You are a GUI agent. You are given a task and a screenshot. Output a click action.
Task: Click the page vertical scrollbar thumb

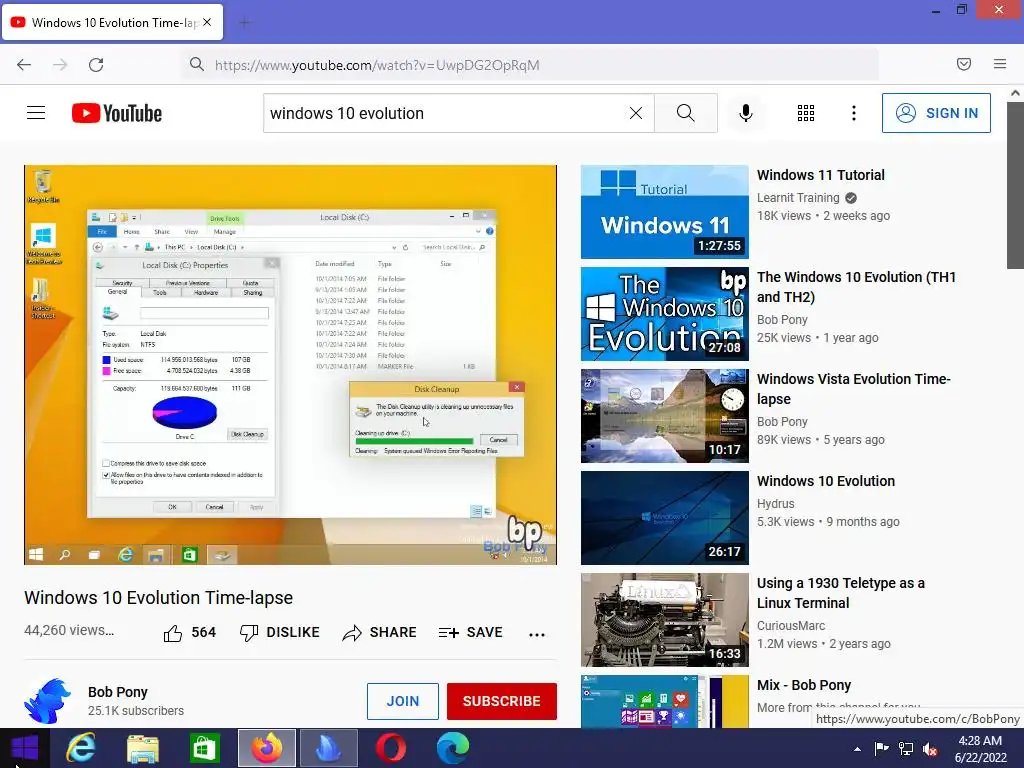pos(1015,185)
